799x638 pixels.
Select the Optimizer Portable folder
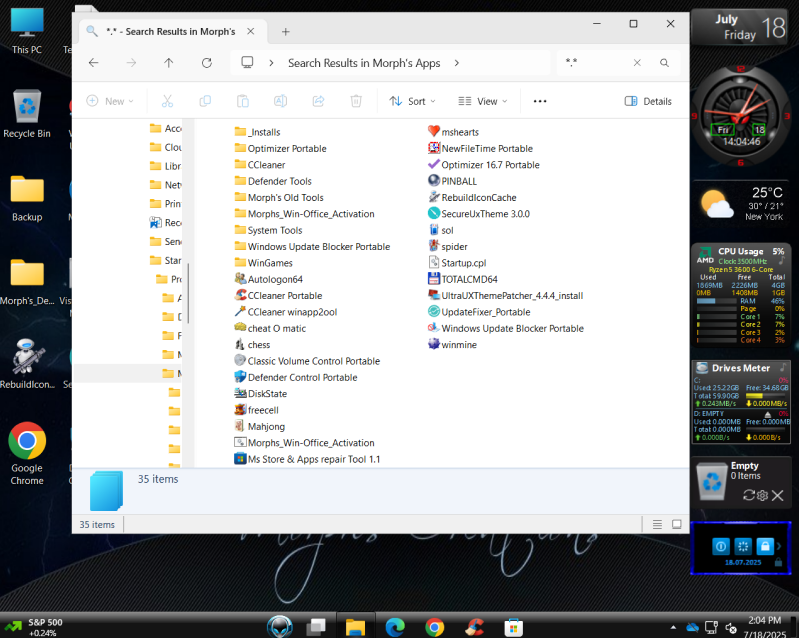coord(280,148)
